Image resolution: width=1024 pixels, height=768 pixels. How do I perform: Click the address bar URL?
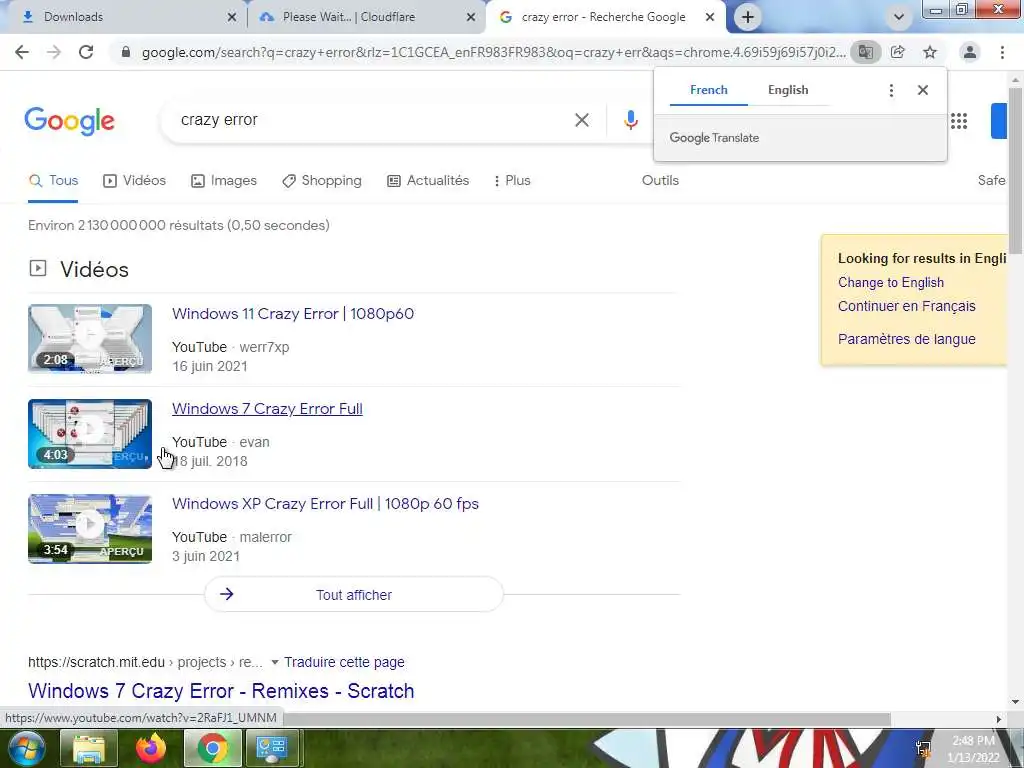(494, 52)
